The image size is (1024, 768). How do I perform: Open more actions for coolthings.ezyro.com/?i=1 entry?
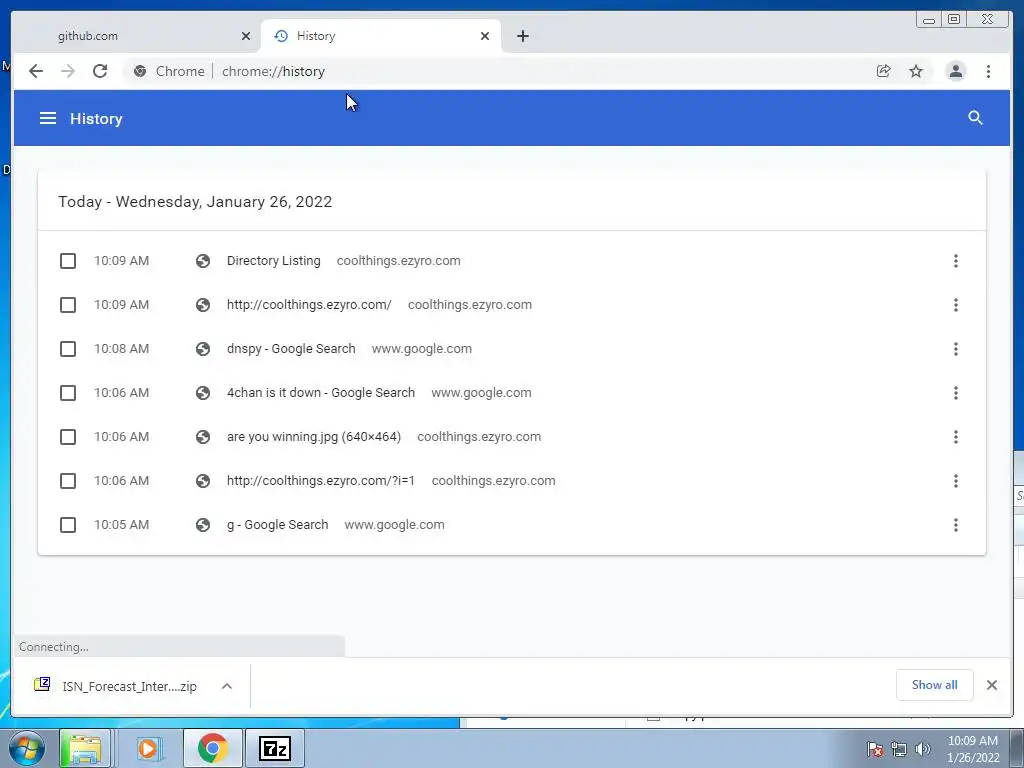click(x=955, y=481)
